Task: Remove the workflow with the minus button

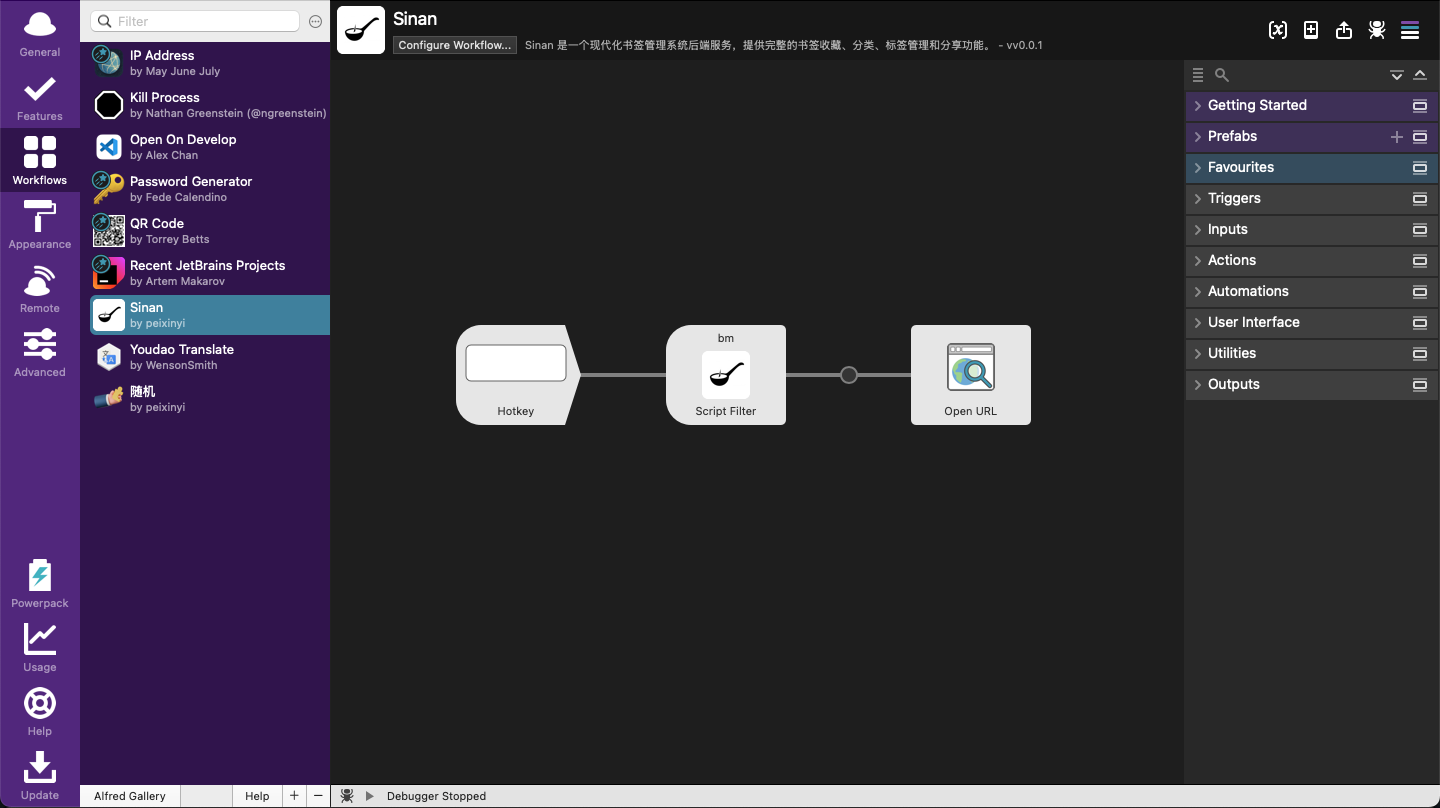Action: (x=318, y=796)
